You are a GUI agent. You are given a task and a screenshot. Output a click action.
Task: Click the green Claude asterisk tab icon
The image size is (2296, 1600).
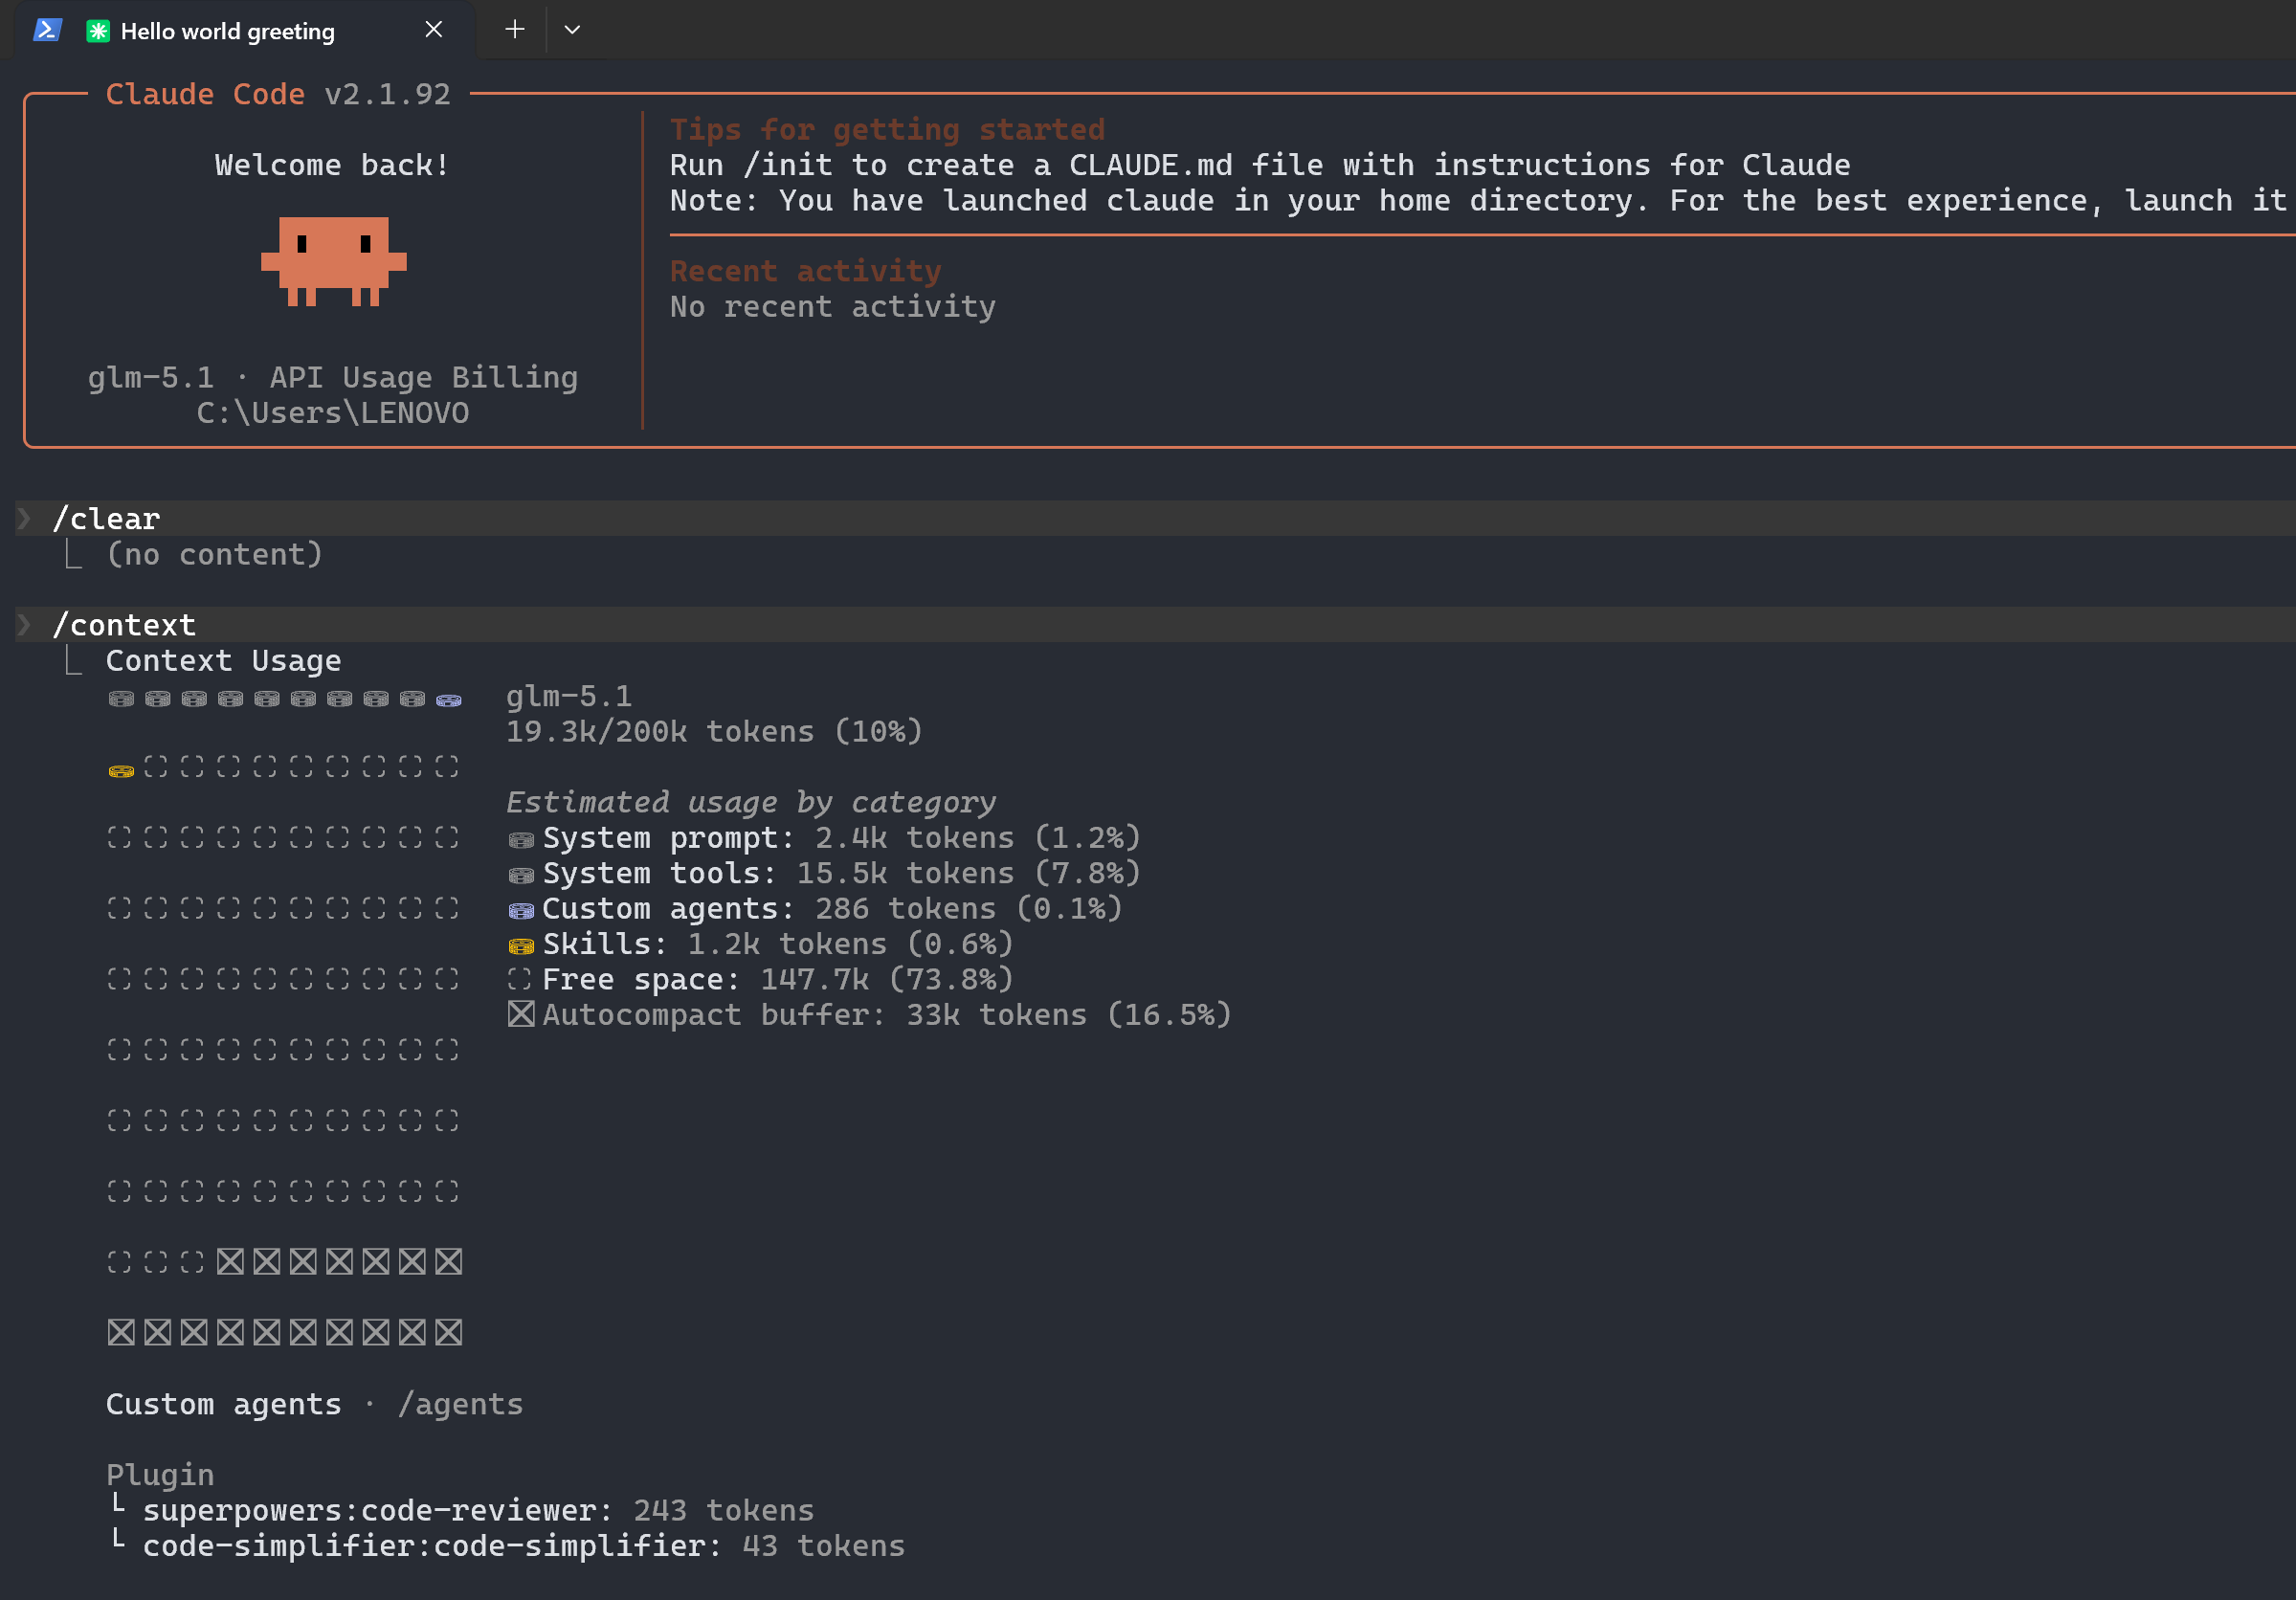pyautogui.click(x=98, y=31)
